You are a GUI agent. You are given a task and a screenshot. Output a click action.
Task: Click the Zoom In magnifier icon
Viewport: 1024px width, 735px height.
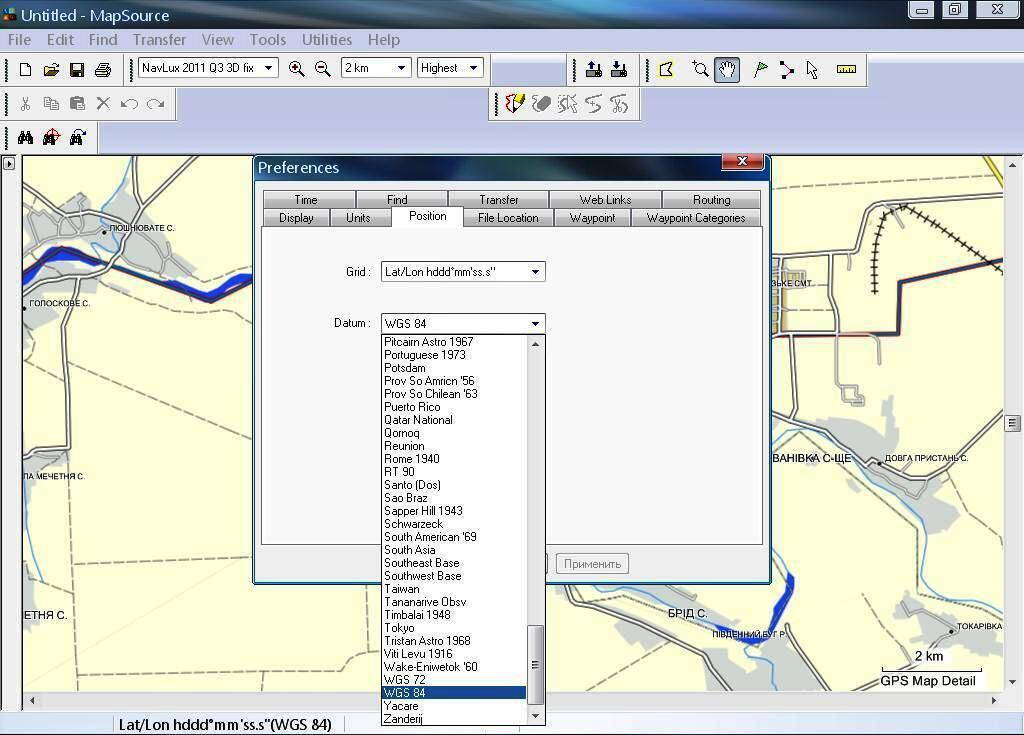pos(296,68)
